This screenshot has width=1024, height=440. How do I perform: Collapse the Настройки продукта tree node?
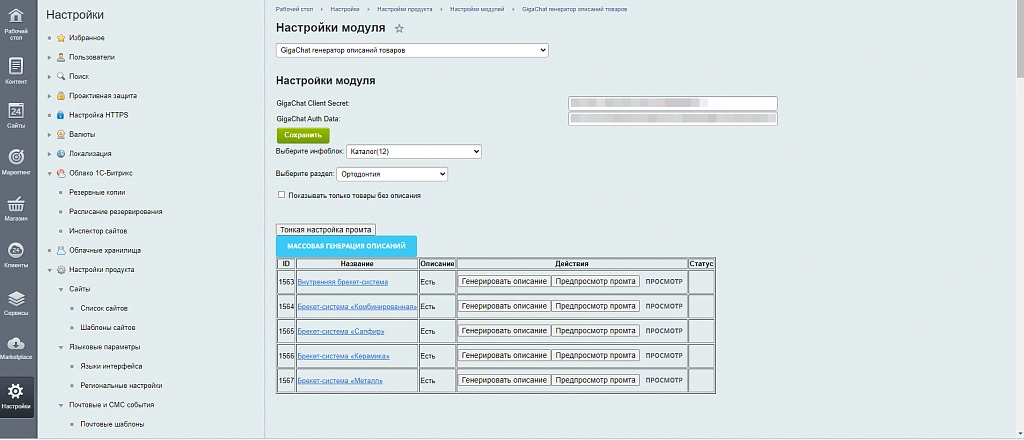click(x=50, y=270)
